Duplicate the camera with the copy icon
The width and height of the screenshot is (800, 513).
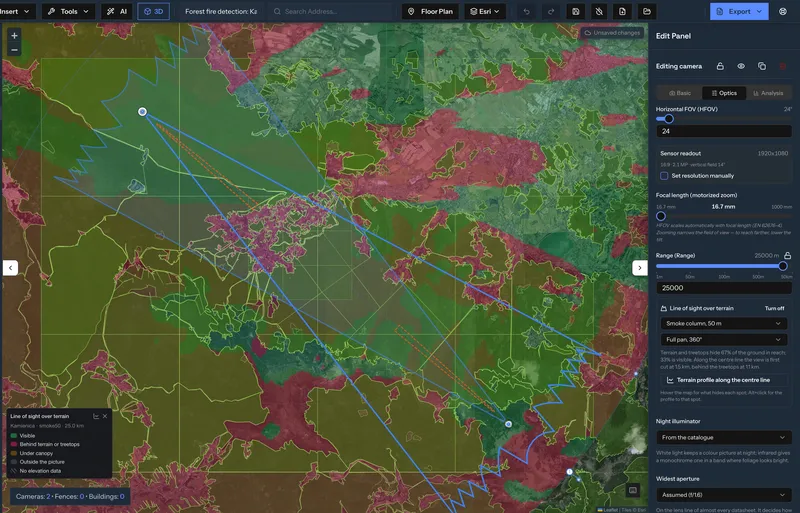tap(762, 66)
